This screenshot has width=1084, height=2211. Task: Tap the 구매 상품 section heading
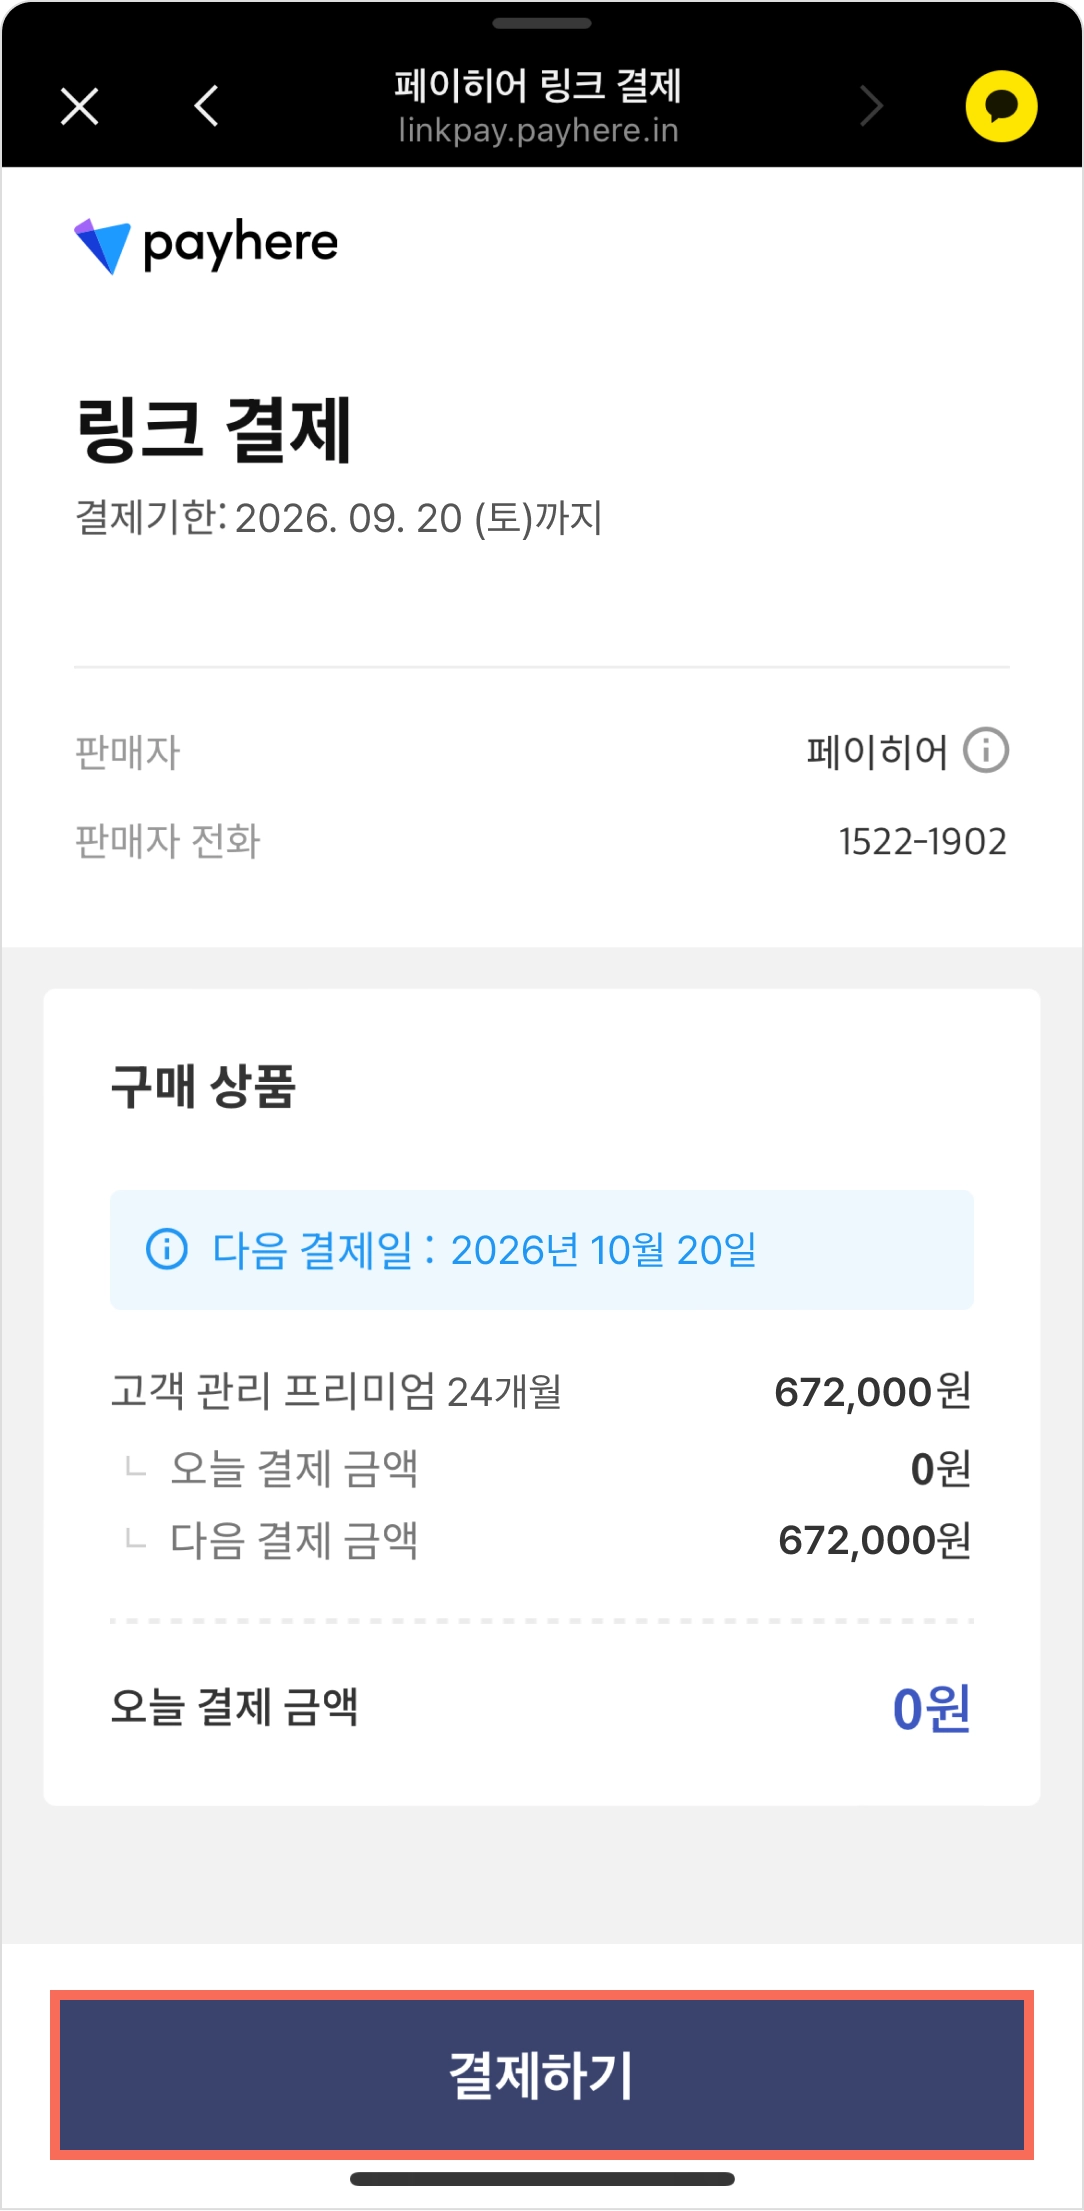coord(203,1086)
